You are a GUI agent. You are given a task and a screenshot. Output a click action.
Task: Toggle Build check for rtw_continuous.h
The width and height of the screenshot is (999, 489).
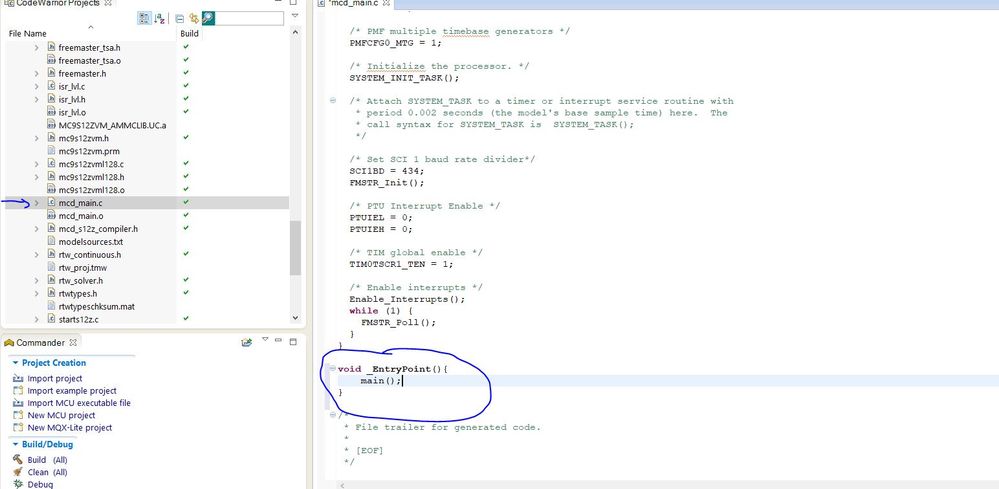(x=185, y=253)
